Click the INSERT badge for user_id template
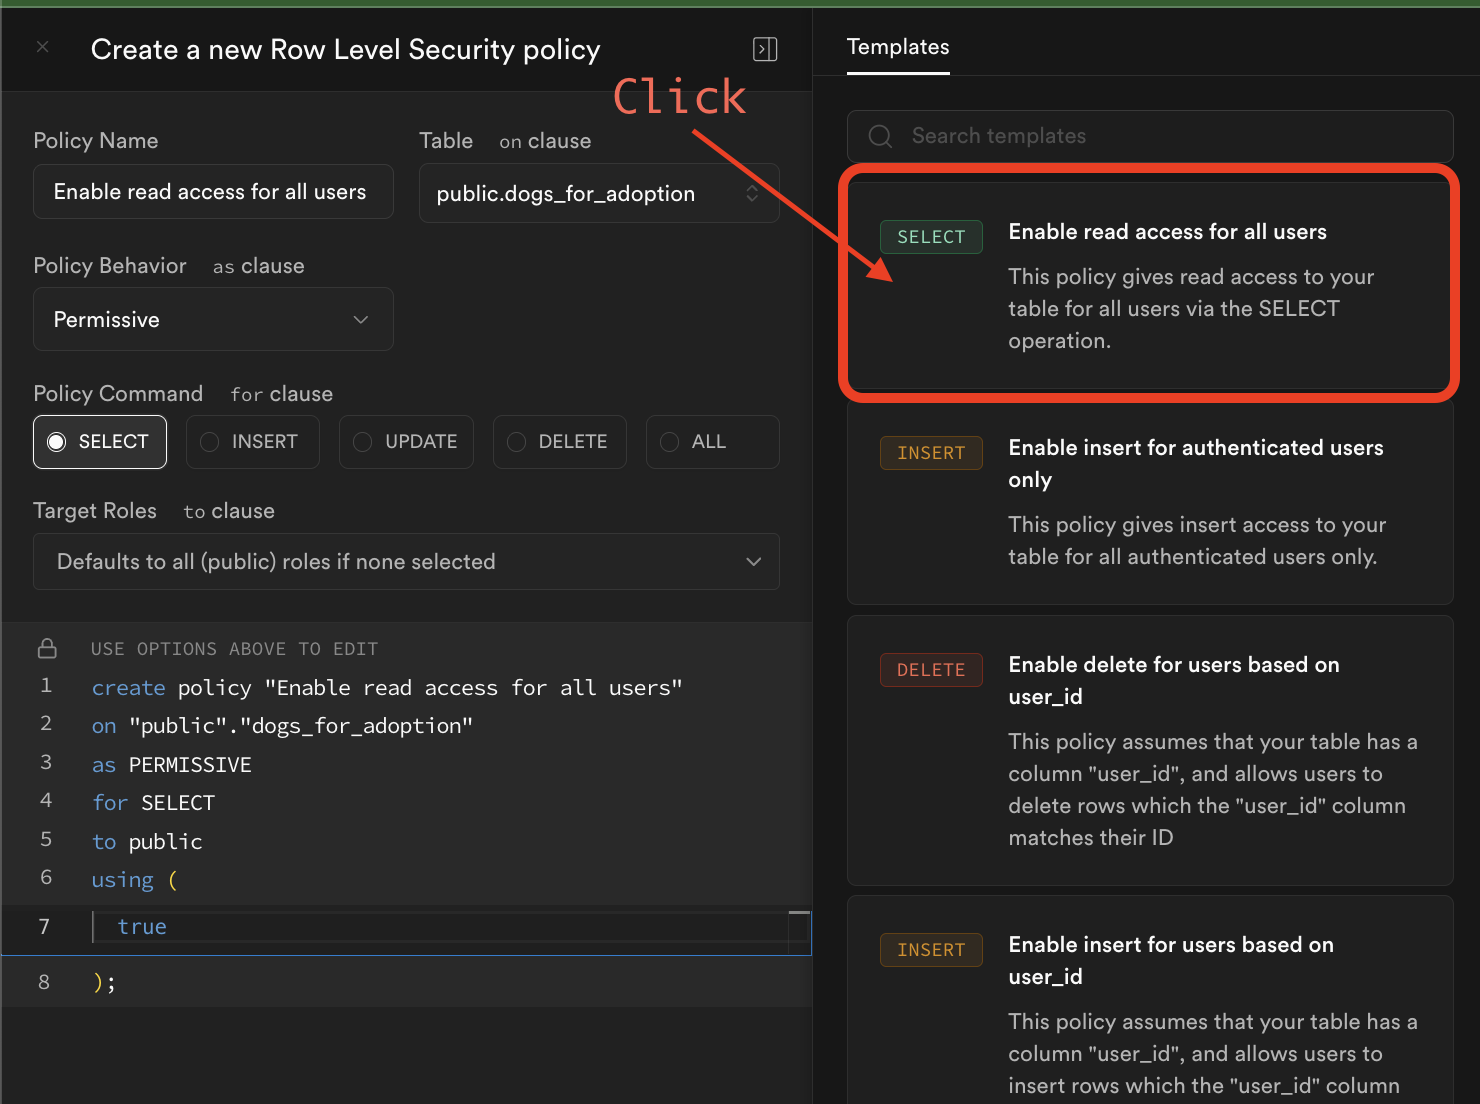This screenshot has width=1480, height=1104. pos(930,950)
